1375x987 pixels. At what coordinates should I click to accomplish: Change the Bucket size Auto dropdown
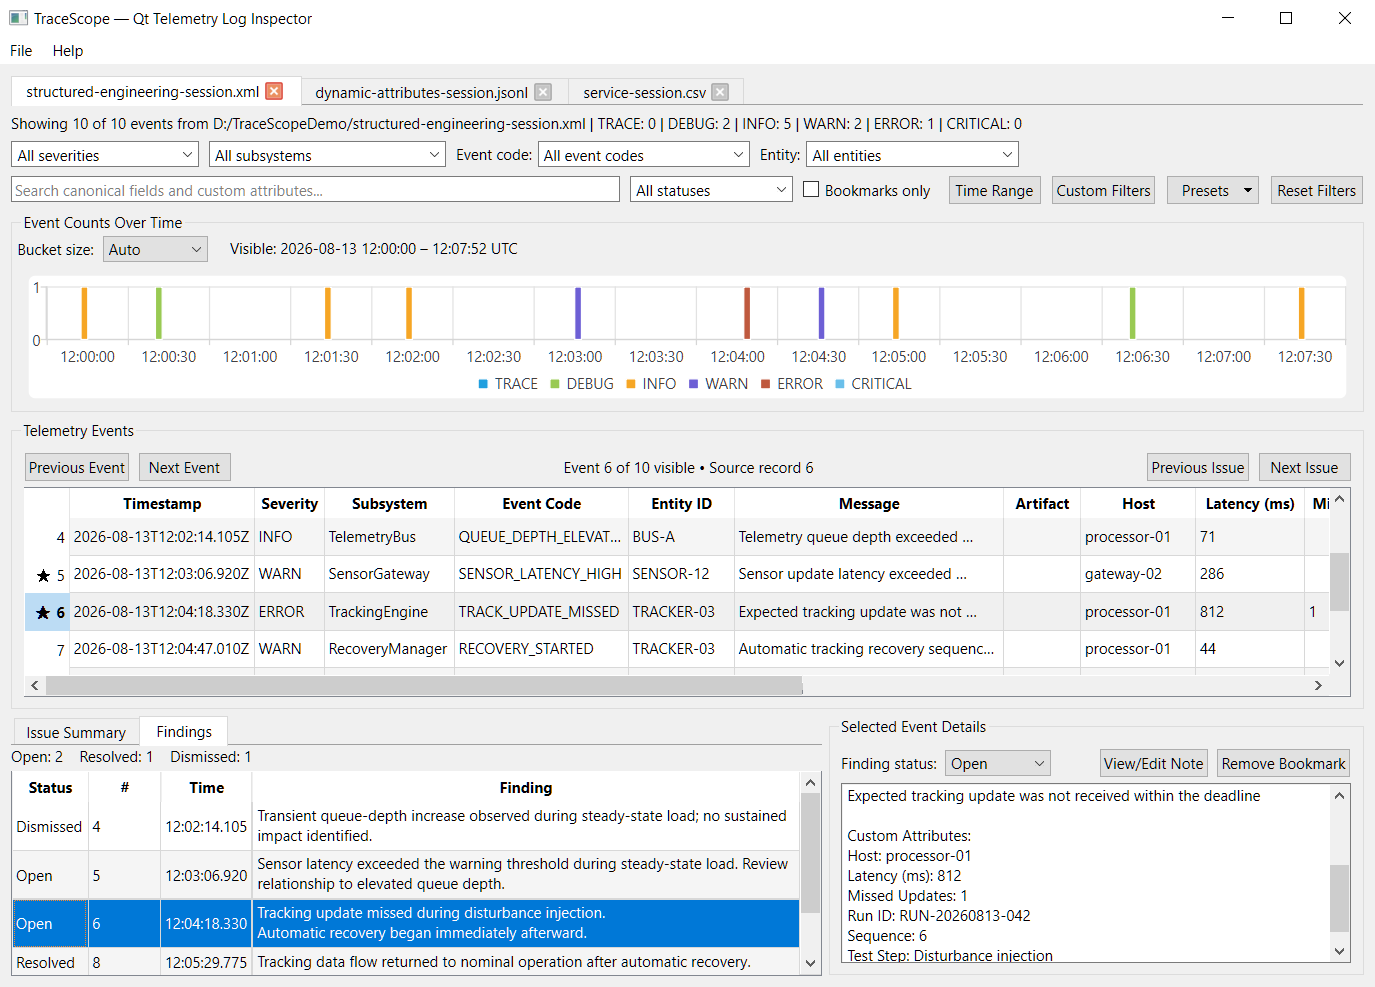click(155, 249)
